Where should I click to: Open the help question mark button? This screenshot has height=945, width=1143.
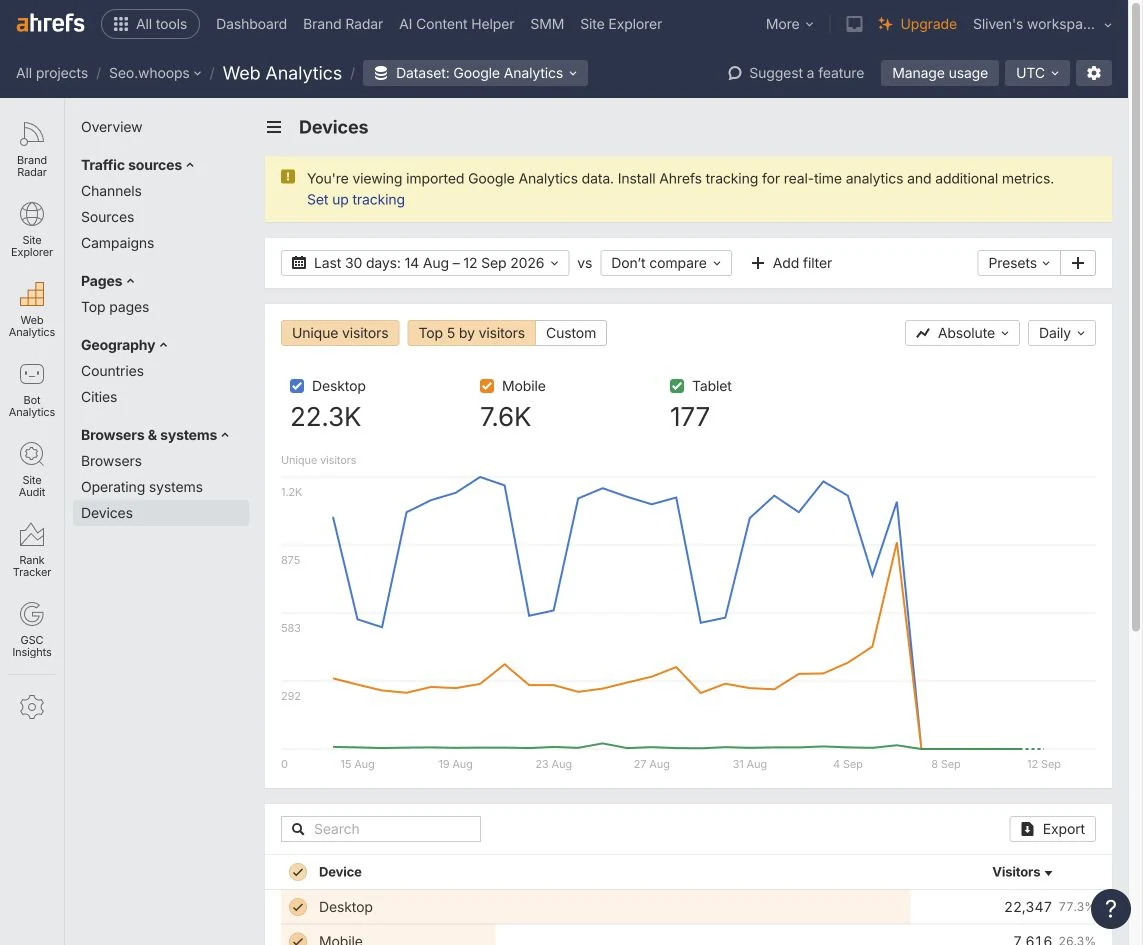[1110, 909]
